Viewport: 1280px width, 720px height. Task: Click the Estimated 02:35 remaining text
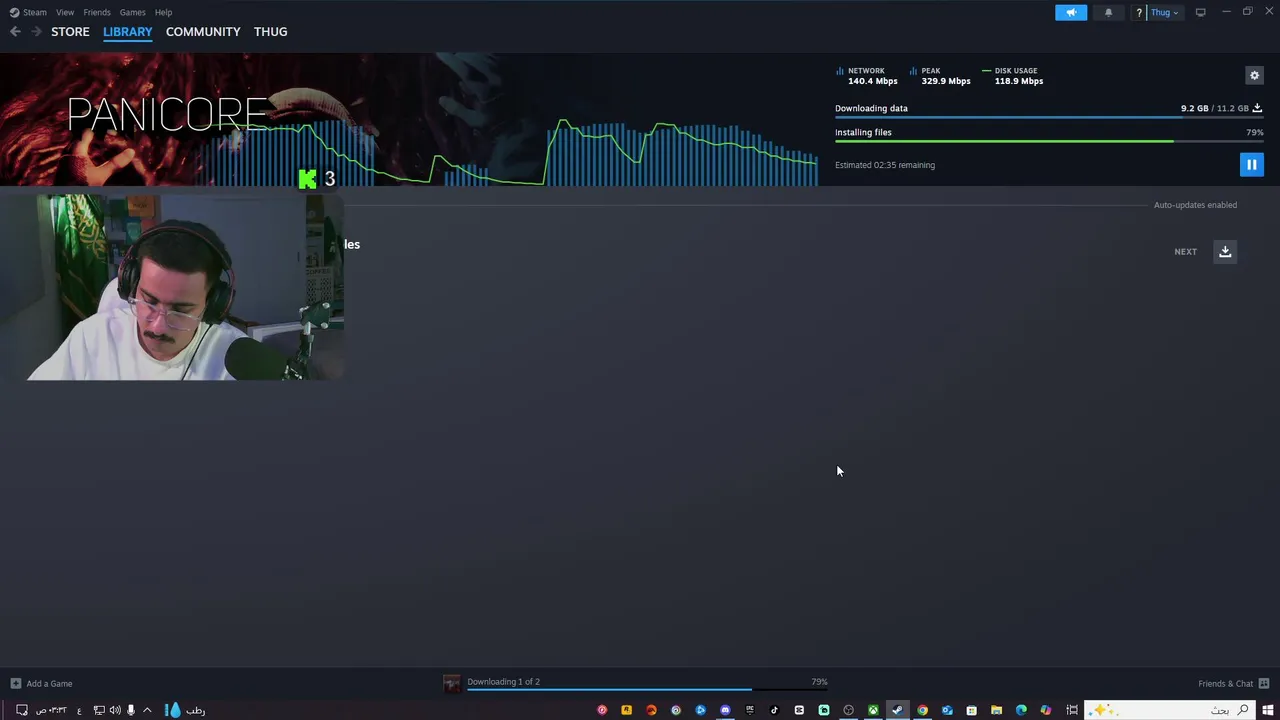[x=885, y=165]
